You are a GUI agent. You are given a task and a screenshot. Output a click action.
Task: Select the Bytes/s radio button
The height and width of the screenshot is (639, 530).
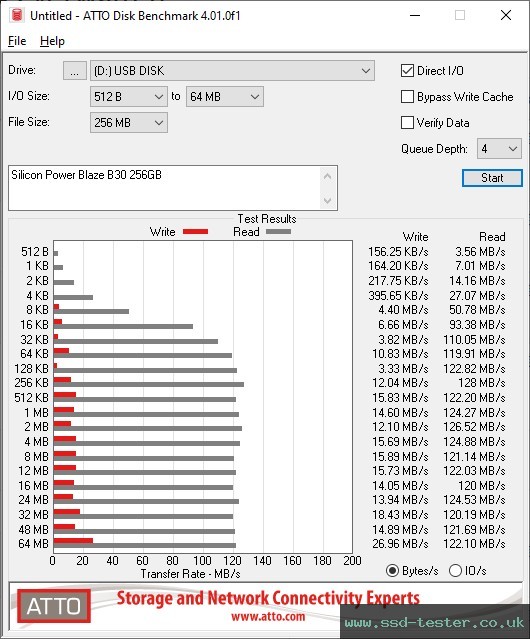(392, 571)
